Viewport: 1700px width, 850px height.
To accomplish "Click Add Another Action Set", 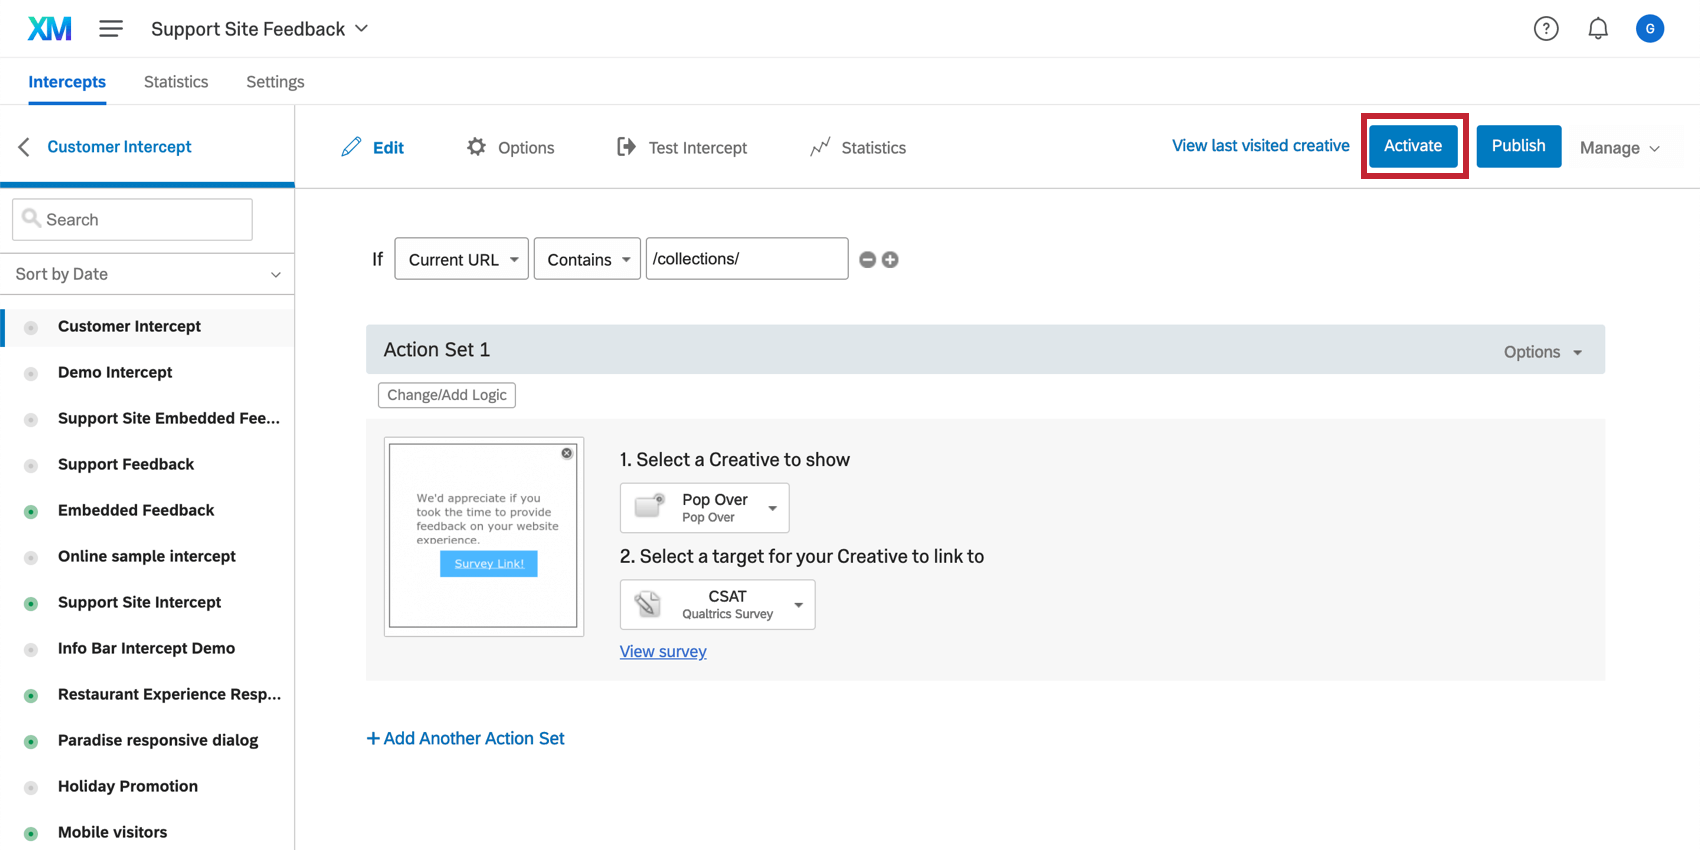I will click(x=466, y=738).
